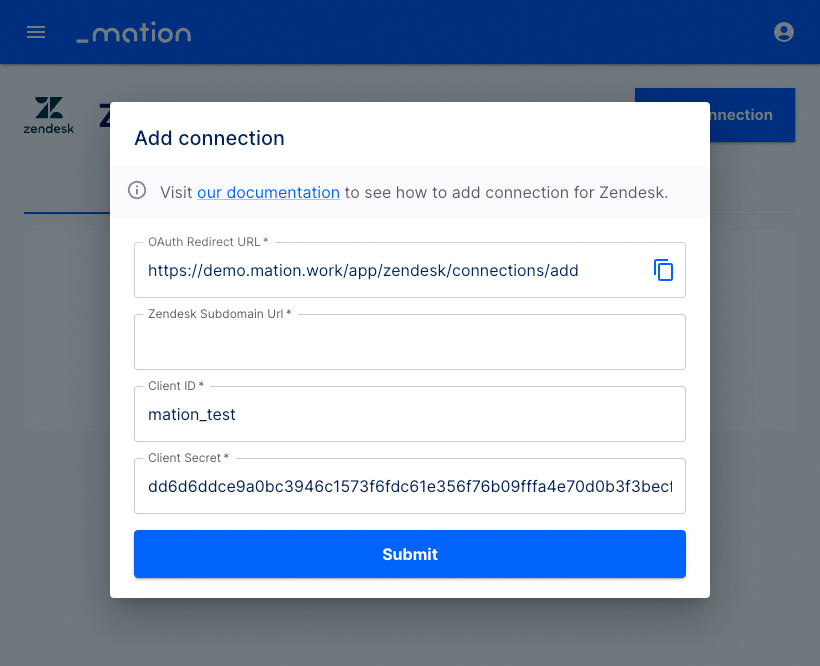This screenshot has width=820, height=666.
Task: Click the 'Zendesk Subdomain Url' field label
Action: (x=220, y=314)
